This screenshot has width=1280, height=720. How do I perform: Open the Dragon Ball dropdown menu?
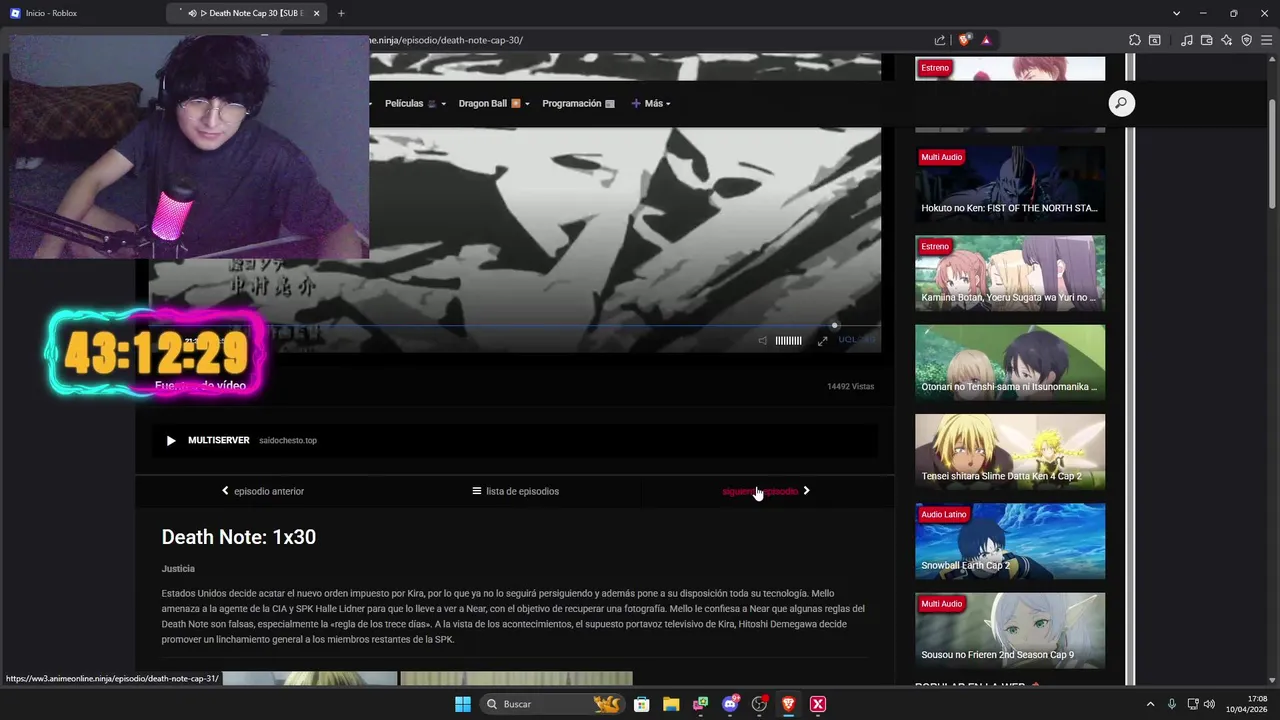tap(494, 103)
